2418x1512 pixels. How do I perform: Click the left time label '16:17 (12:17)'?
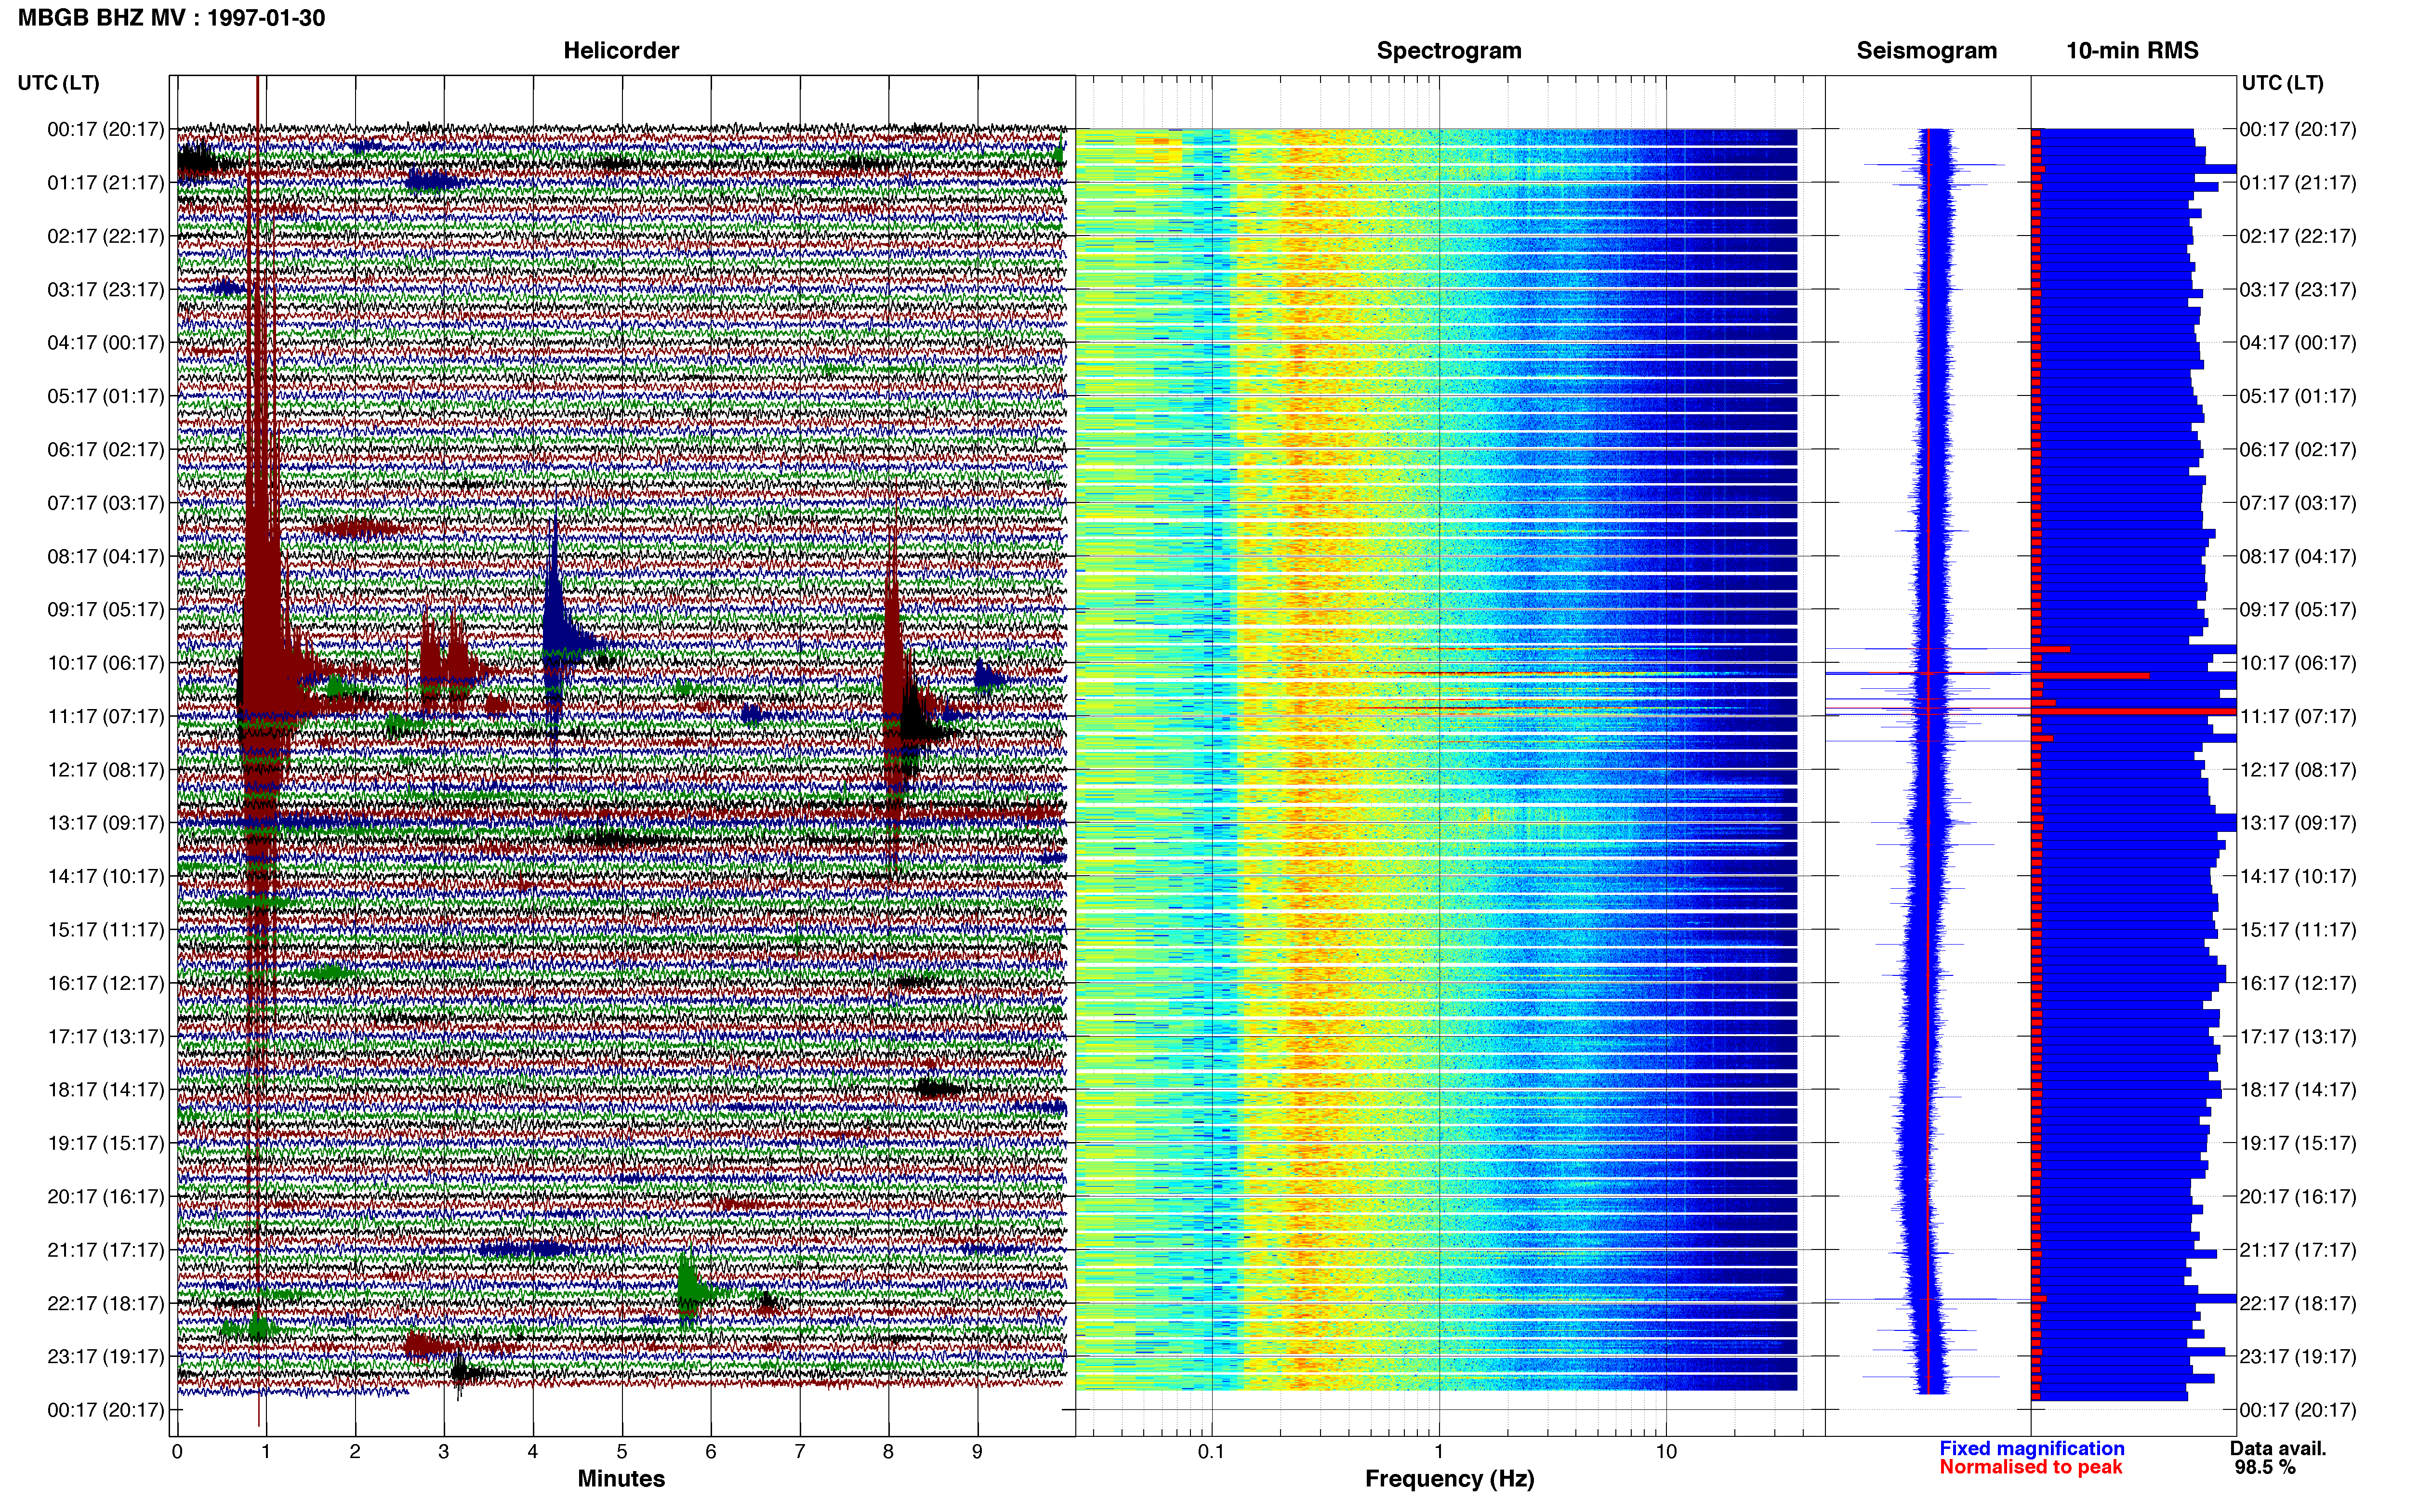106,983
